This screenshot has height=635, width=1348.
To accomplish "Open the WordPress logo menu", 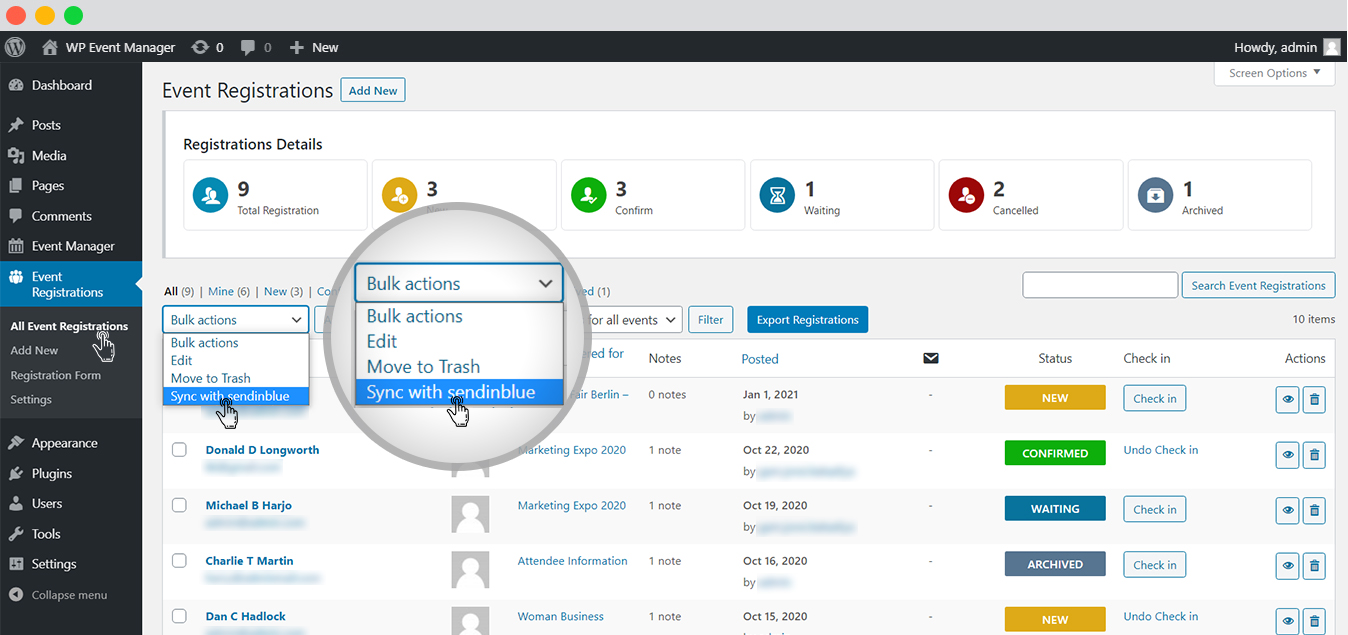I will [x=15, y=47].
